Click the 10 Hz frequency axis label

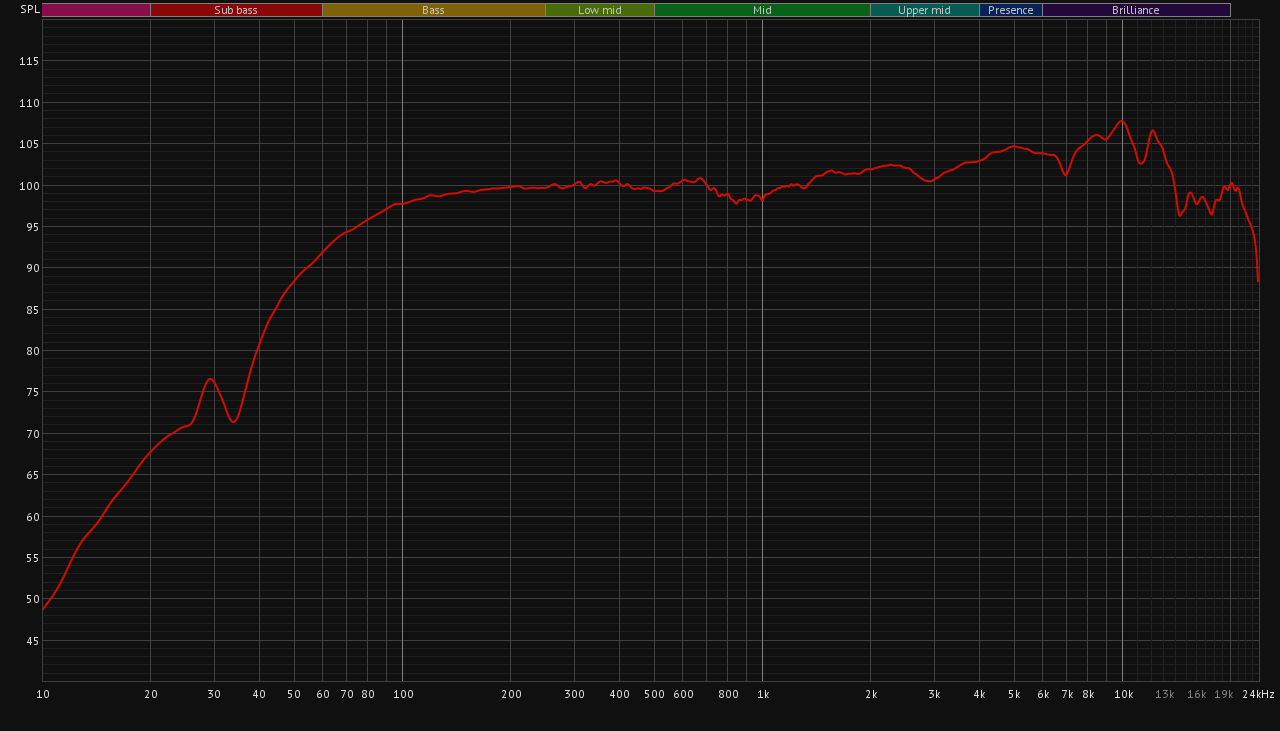tap(43, 694)
